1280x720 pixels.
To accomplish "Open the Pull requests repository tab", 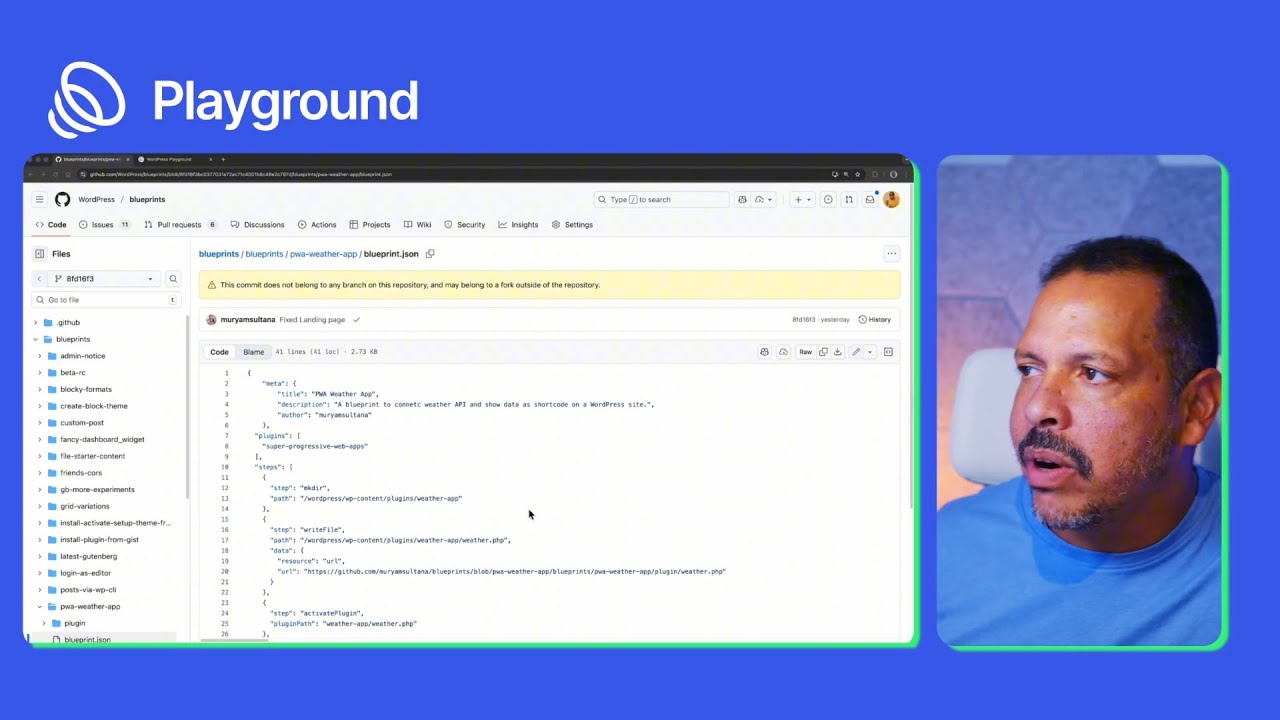I will (180, 225).
